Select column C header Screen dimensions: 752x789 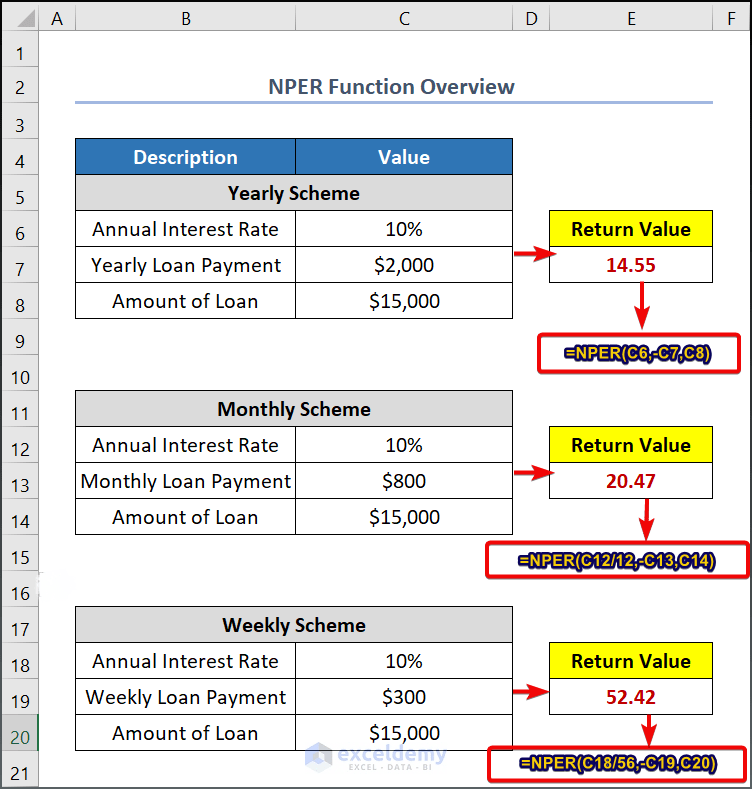(404, 19)
